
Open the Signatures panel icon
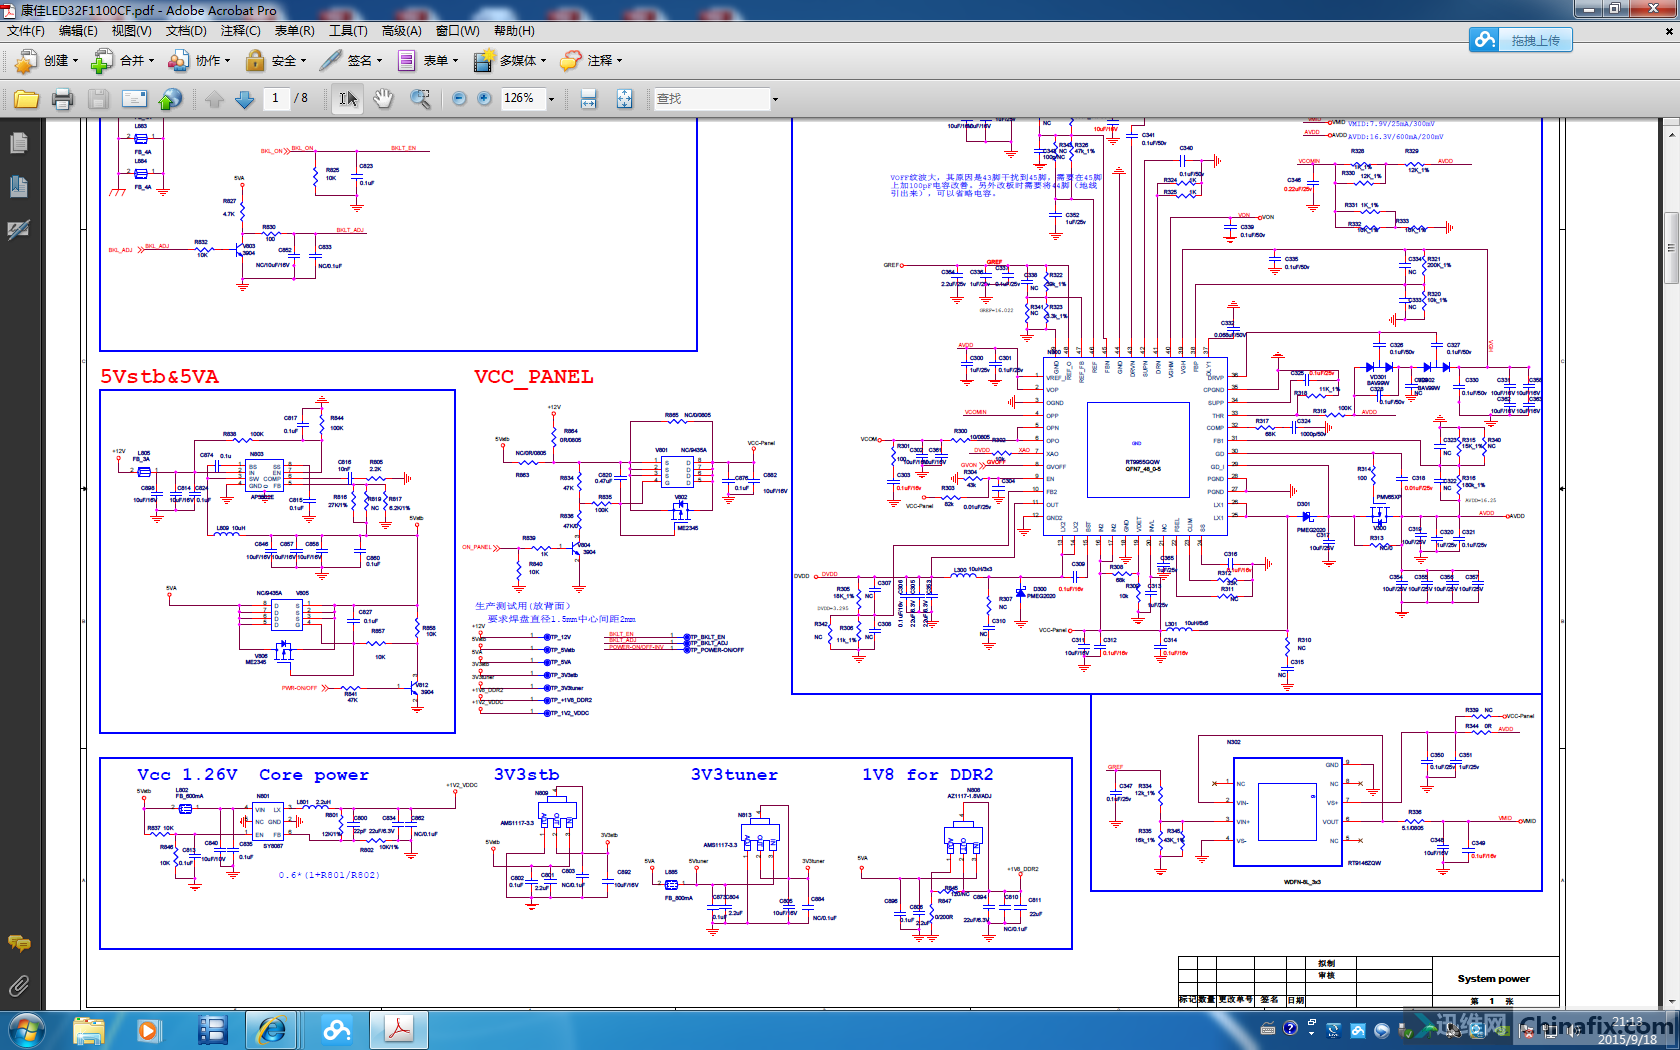click(18, 230)
